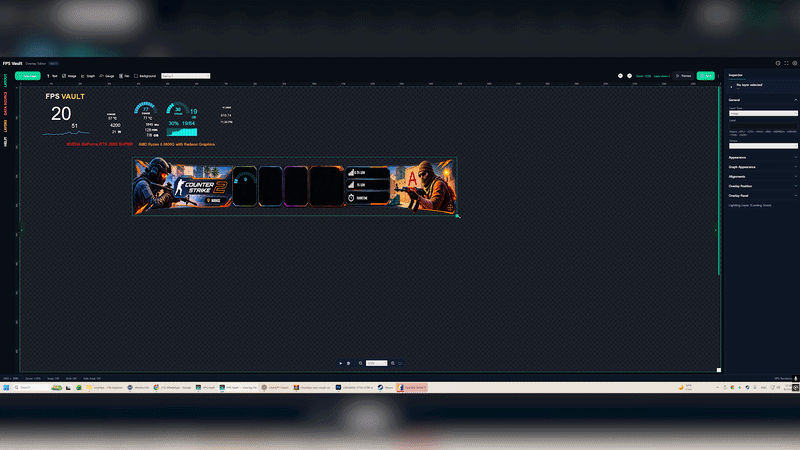The image size is (800, 450).
Task: Open the Photoshop taskbar item
Action: coord(354,388)
